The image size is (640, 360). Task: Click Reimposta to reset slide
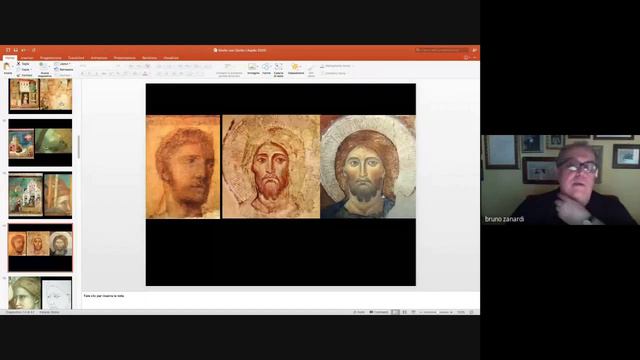[64, 69]
